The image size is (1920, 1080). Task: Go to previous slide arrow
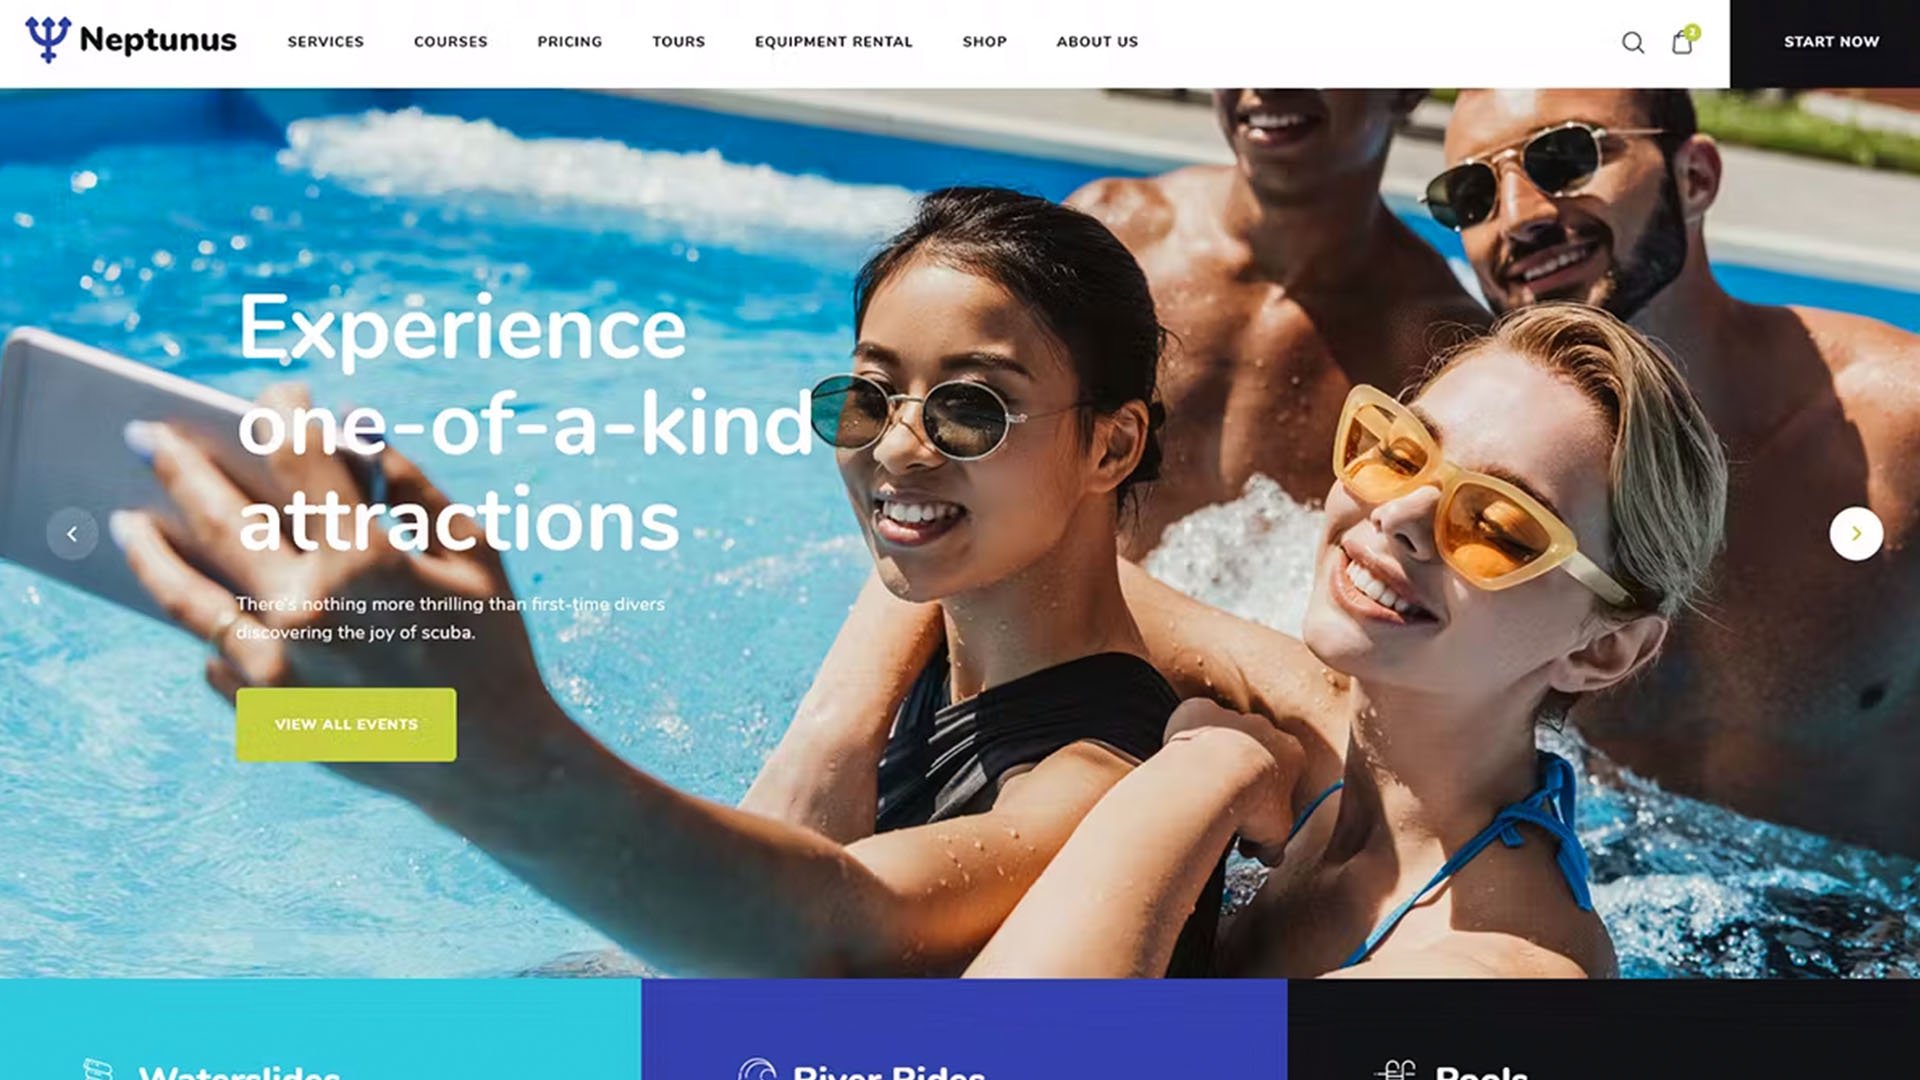tap(72, 534)
